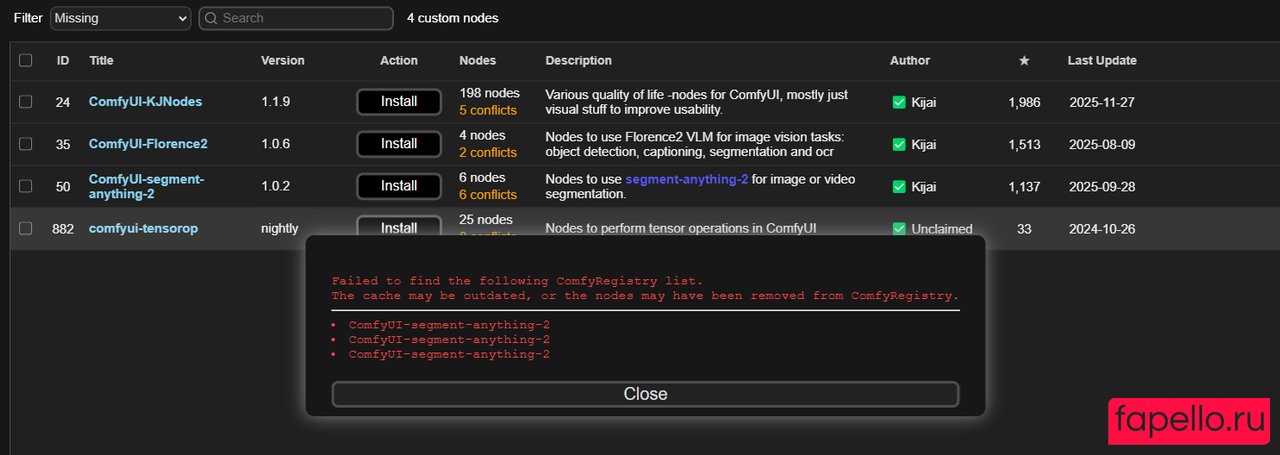Click verified badge in the Unclaimed author row

pyautogui.click(x=898, y=229)
